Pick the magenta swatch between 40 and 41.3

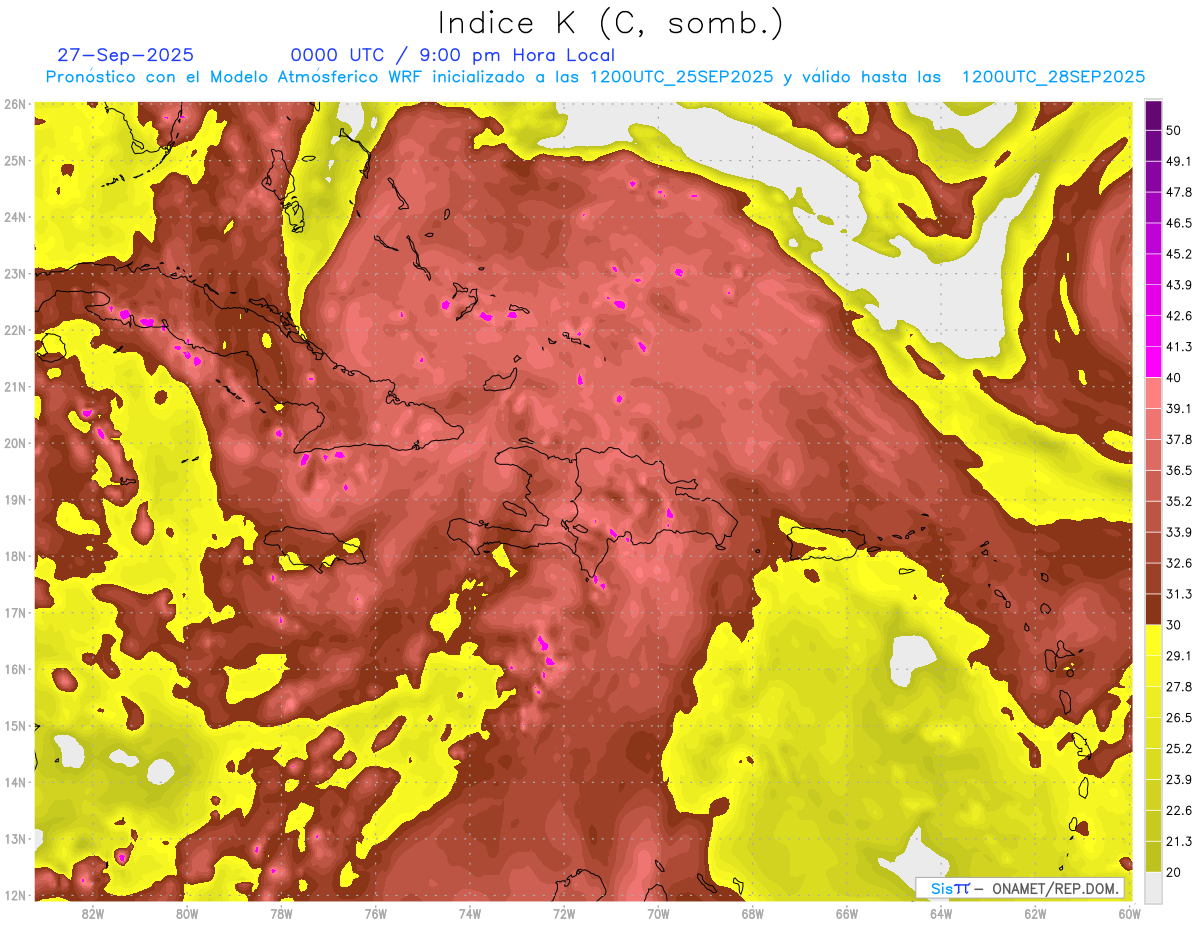pyautogui.click(x=1153, y=362)
